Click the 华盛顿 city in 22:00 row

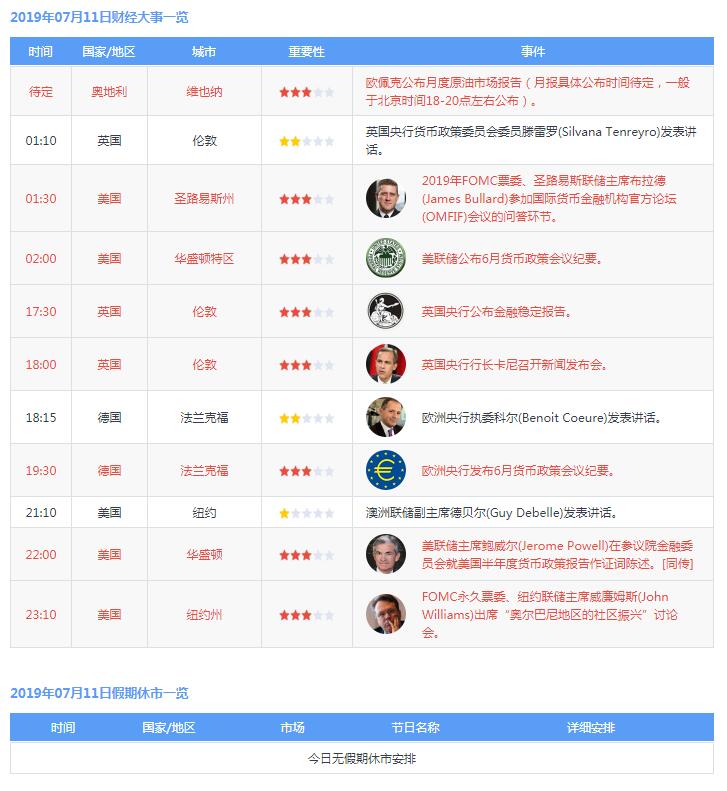(x=204, y=554)
